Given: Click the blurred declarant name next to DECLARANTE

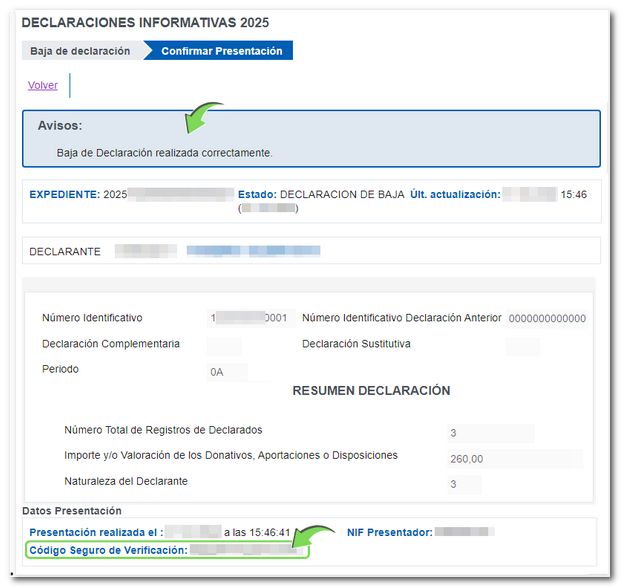Looking at the screenshot, I should point(252,251).
